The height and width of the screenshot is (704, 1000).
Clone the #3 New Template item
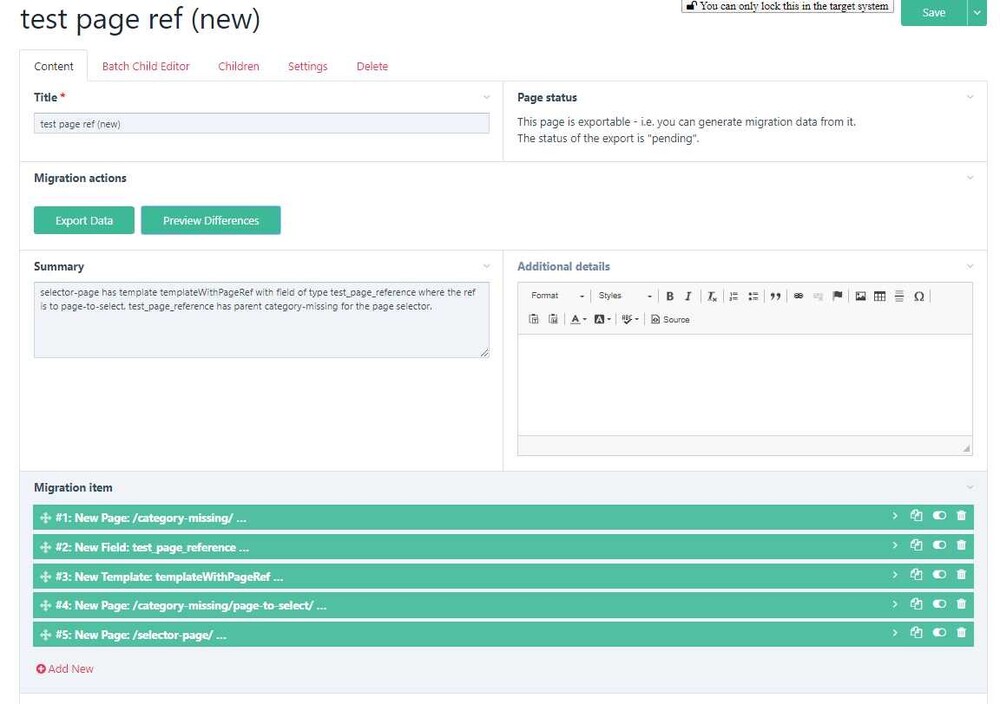click(916, 576)
